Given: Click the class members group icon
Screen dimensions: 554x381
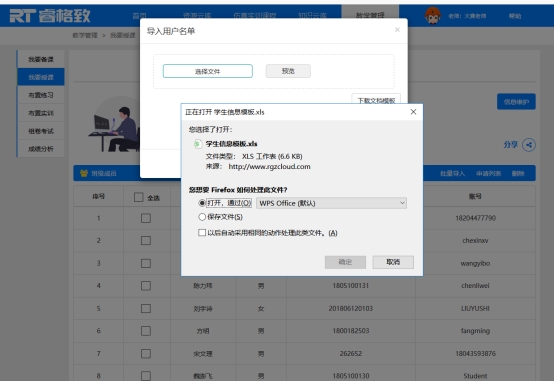Looking at the screenshot, I should tap(84, 173).
